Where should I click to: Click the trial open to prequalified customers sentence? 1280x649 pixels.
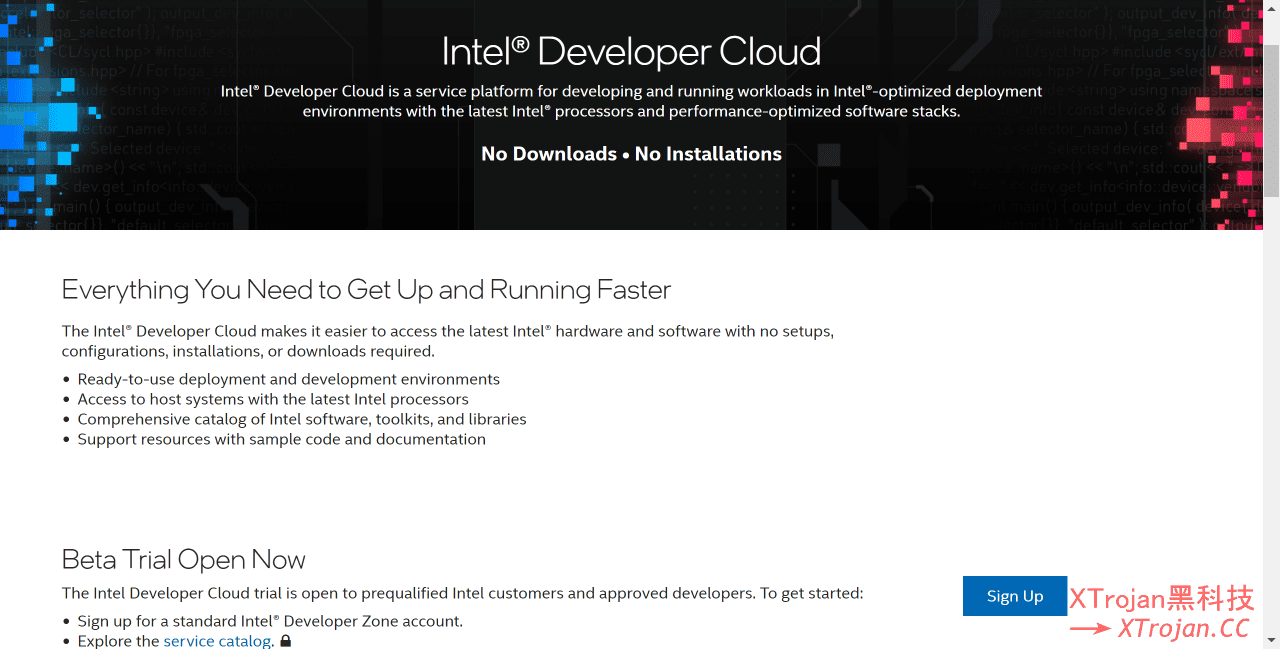coord(462,593)
